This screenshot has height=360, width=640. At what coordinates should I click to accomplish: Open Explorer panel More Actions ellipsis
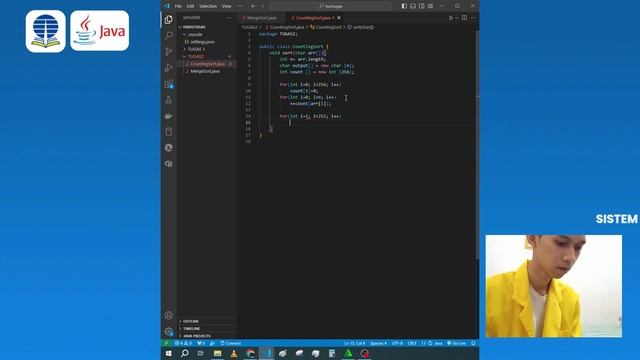coord(229,18)
